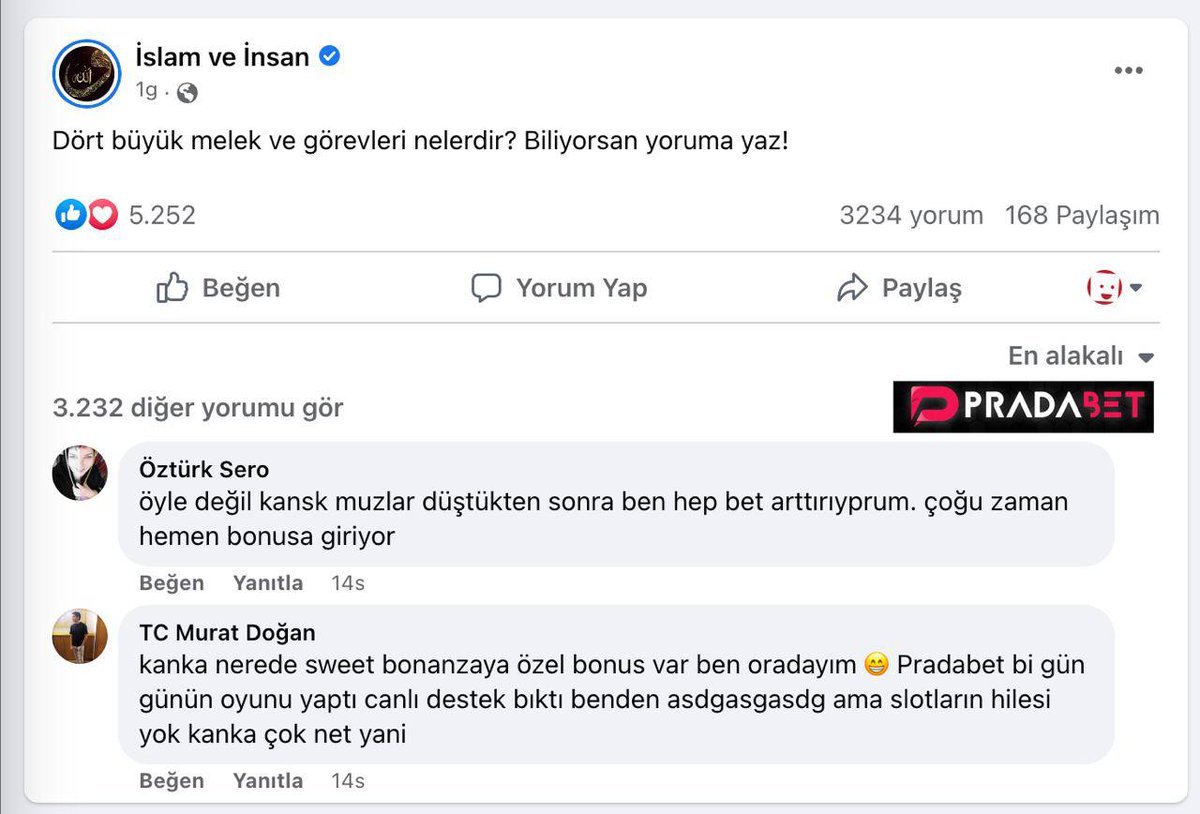Open 3.232 diğer yorumu gör link

coord(198,408)
